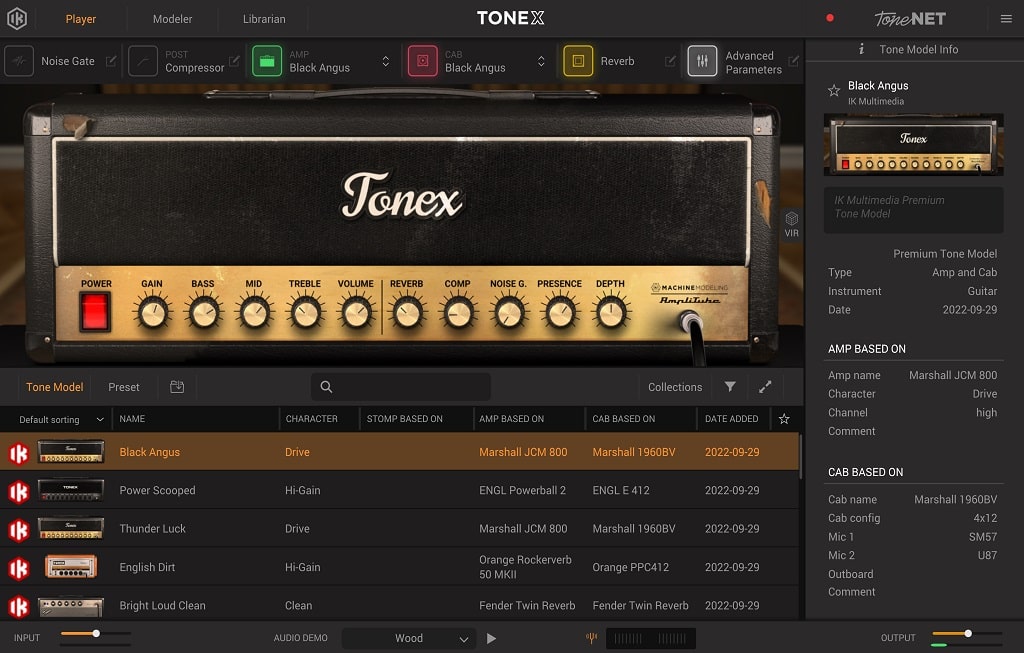Sort by the AMP BASED ON column header

[x=511, y=419]
